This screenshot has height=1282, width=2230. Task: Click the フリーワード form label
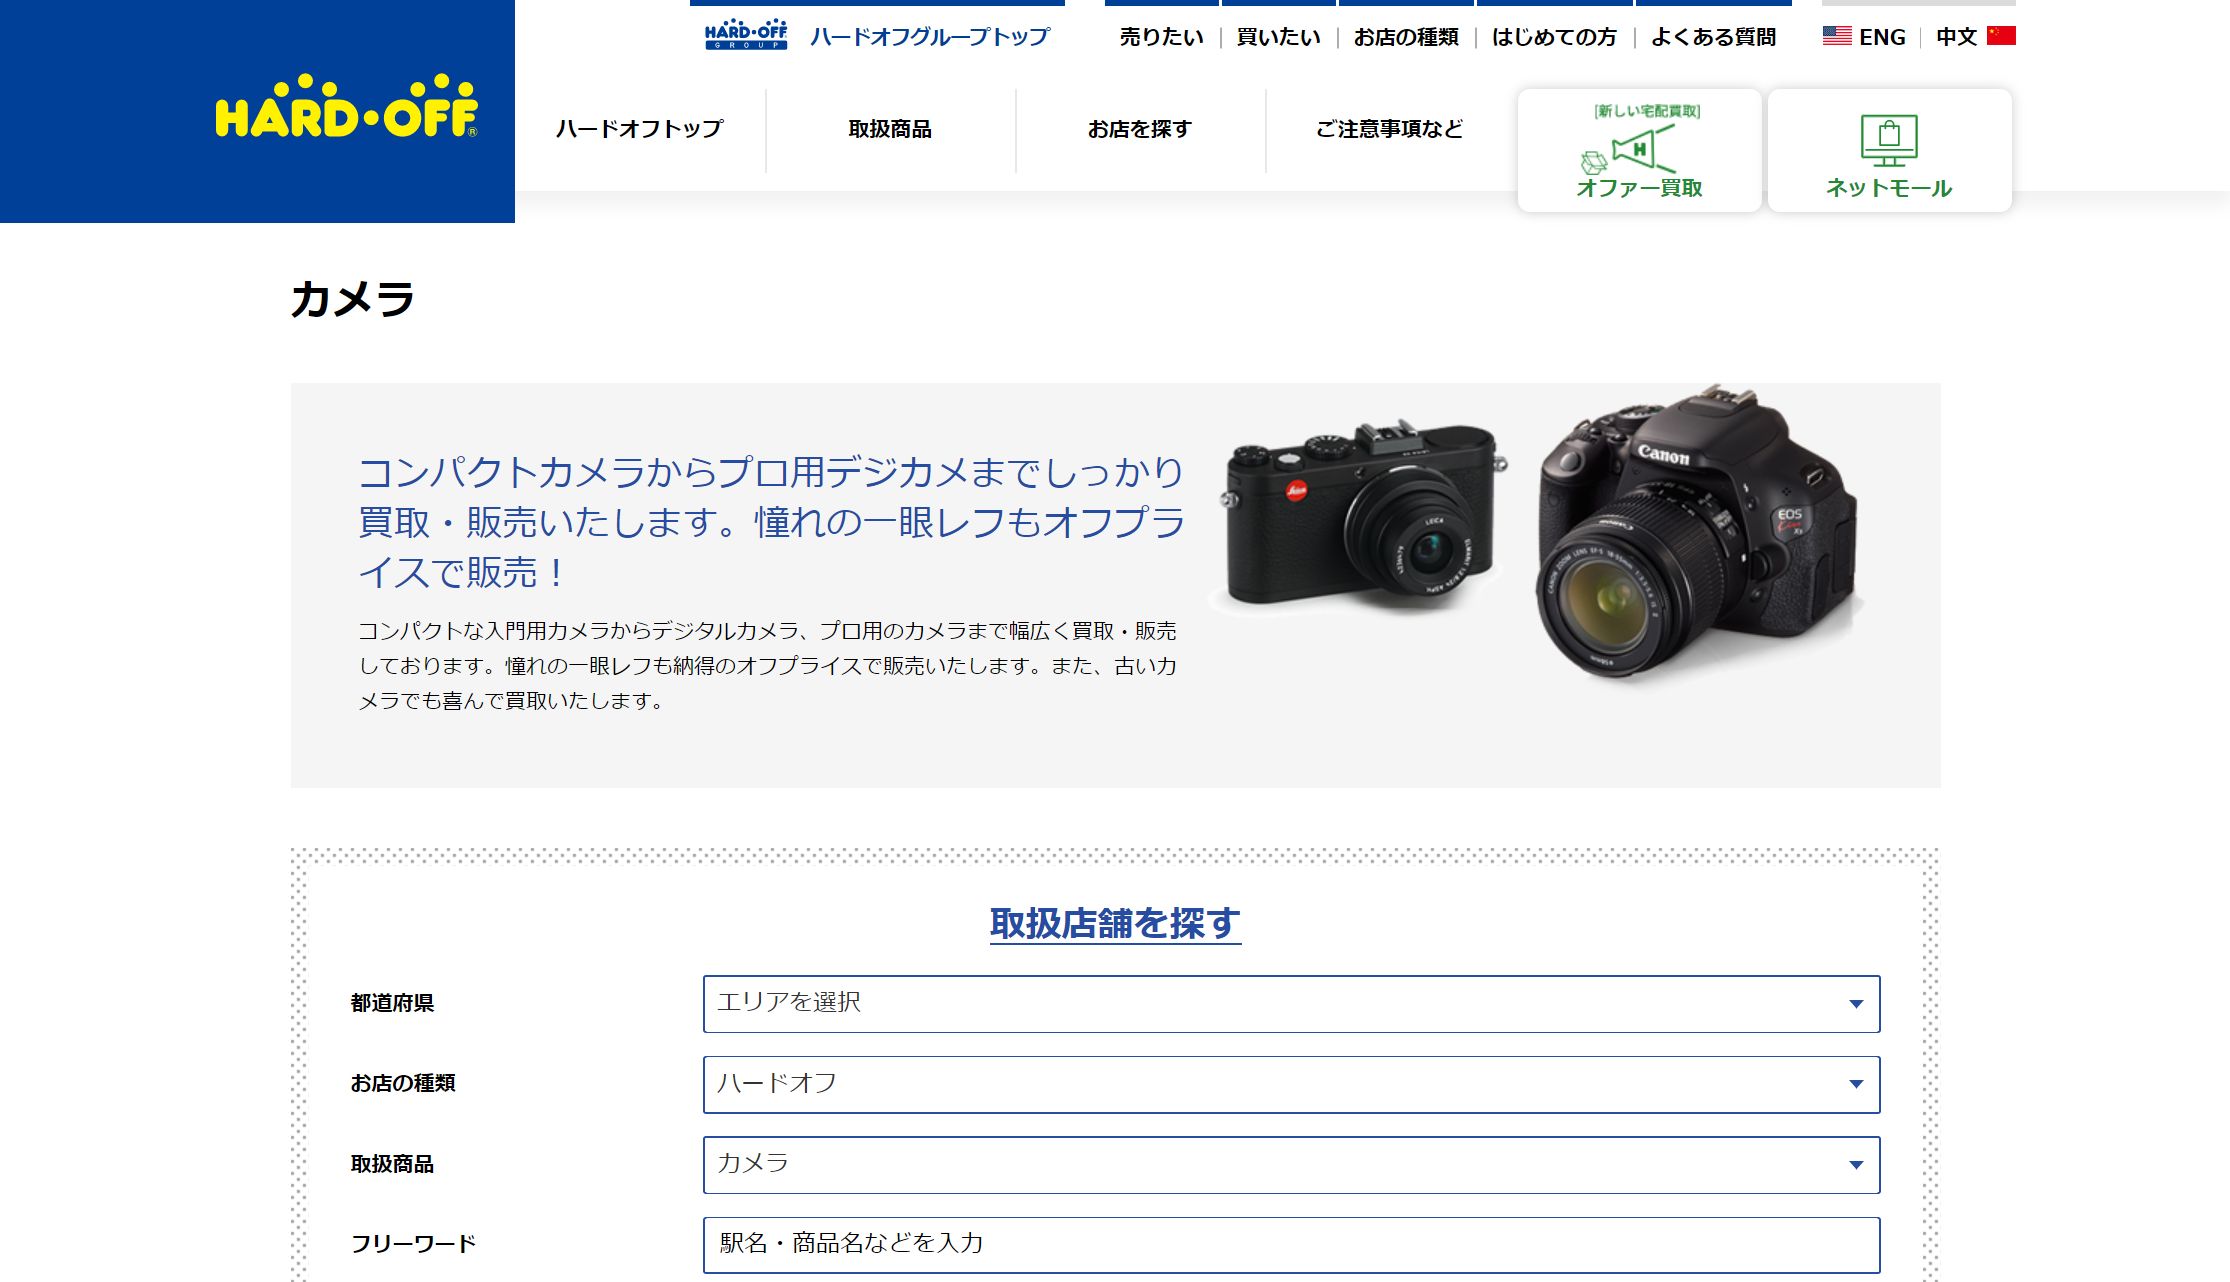[413, 1244]
